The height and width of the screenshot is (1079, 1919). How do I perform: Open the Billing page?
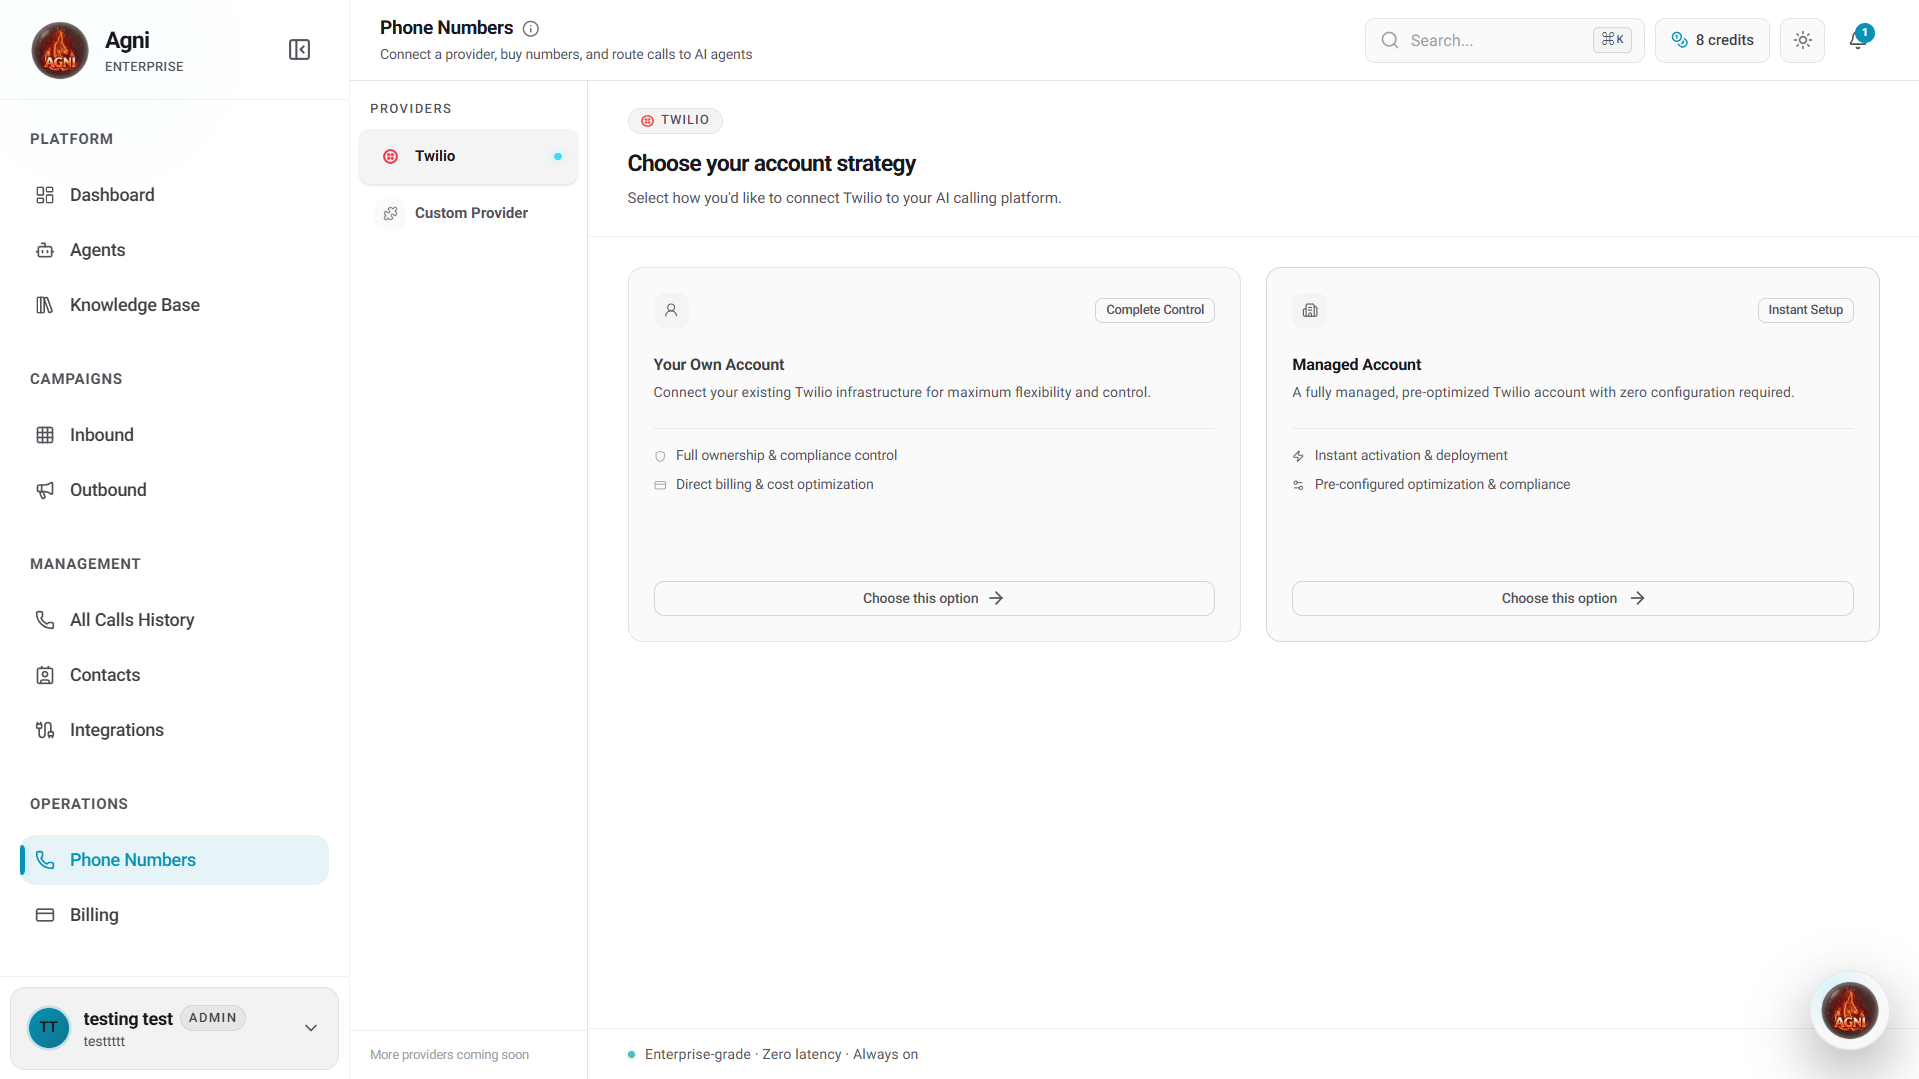[x=174, y=915]
